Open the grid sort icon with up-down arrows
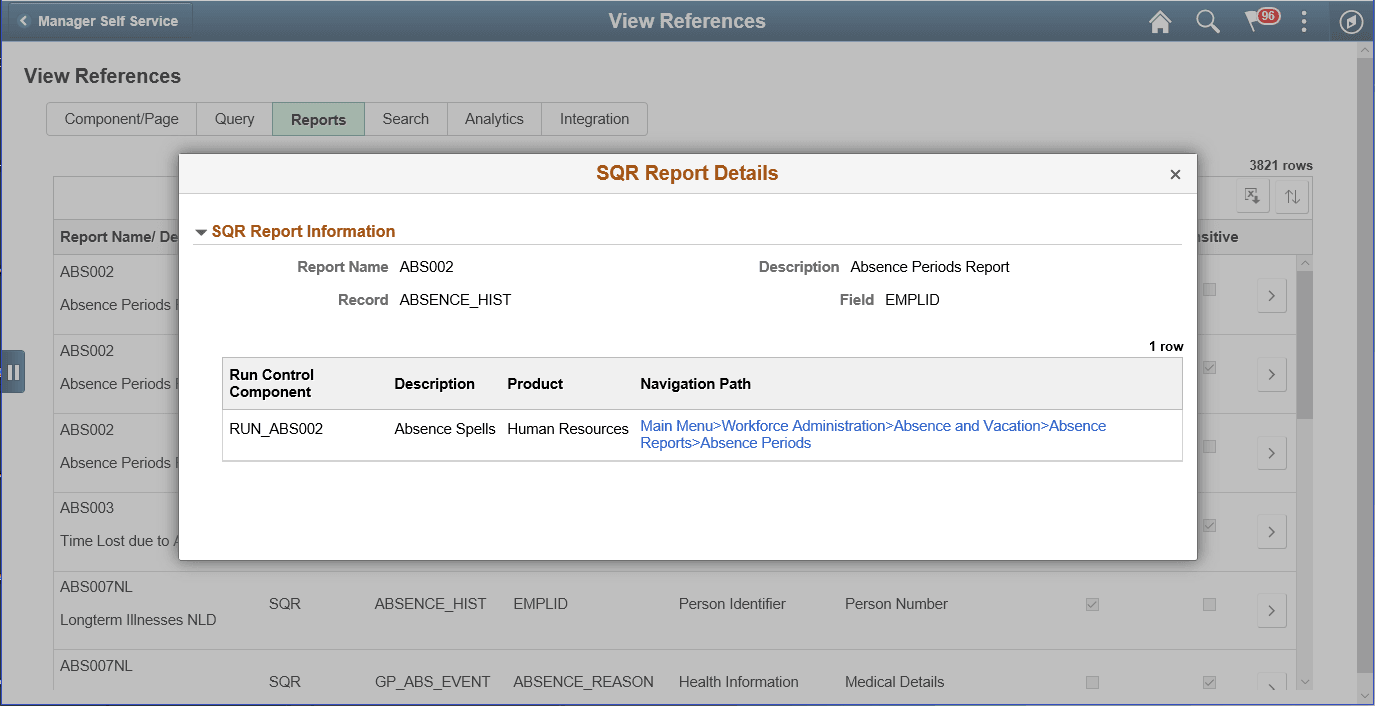This screenshot has width=1375, height=706. pos(1291,196)
